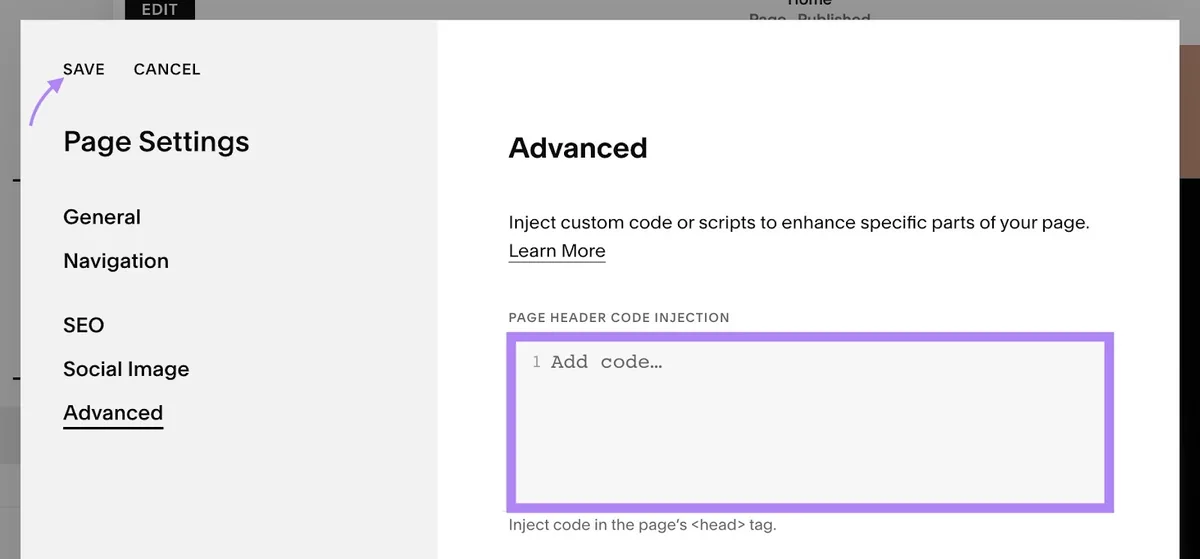The height and width of the screenshot is (559, 1200).
Task: Open the General settings tab
Action: point(102,217)
